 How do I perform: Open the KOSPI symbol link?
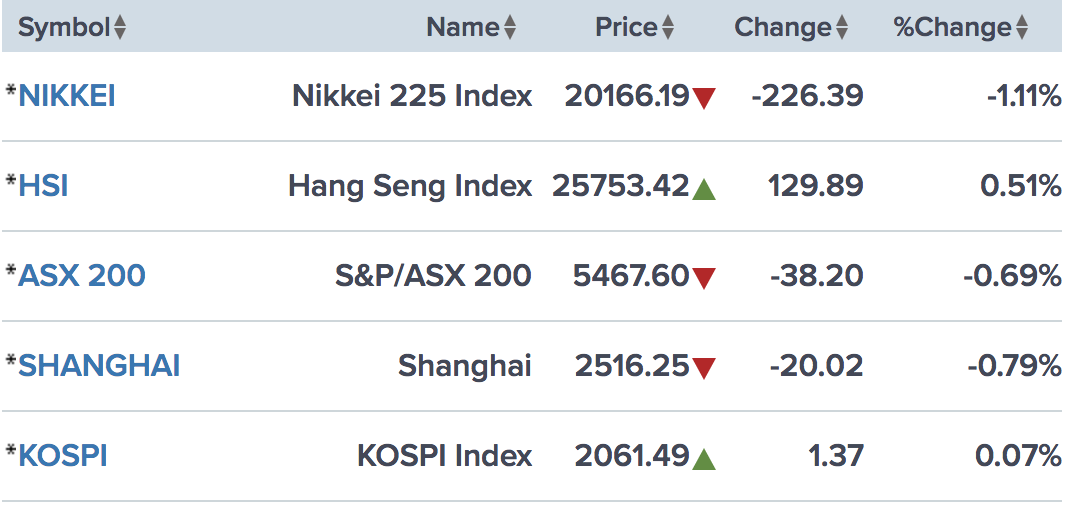tap(63, 456)
